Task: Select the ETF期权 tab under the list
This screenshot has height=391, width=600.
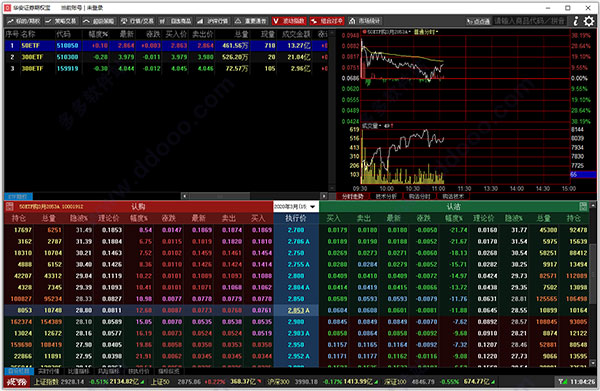Action: coord(18,196)
